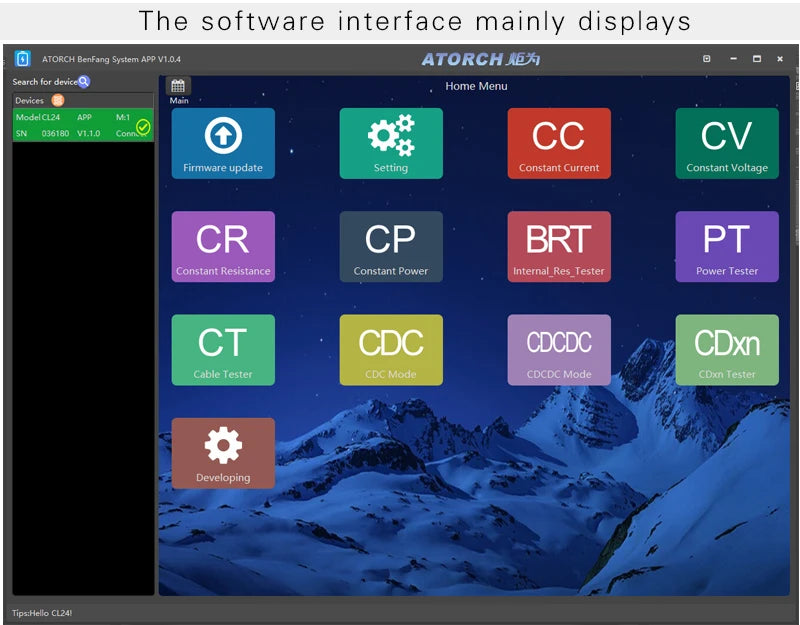
Task: Click the Devices panel header
Action: click(83, 101)
